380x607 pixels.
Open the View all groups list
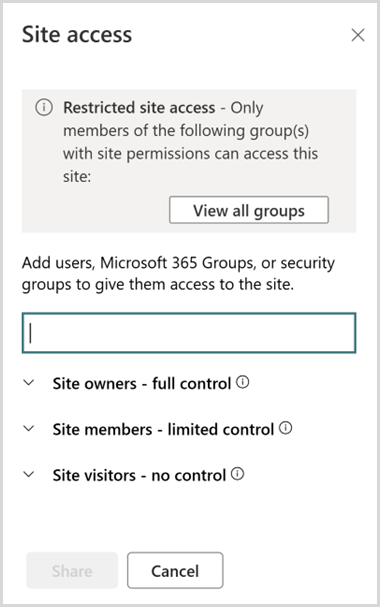pos(249,210)
